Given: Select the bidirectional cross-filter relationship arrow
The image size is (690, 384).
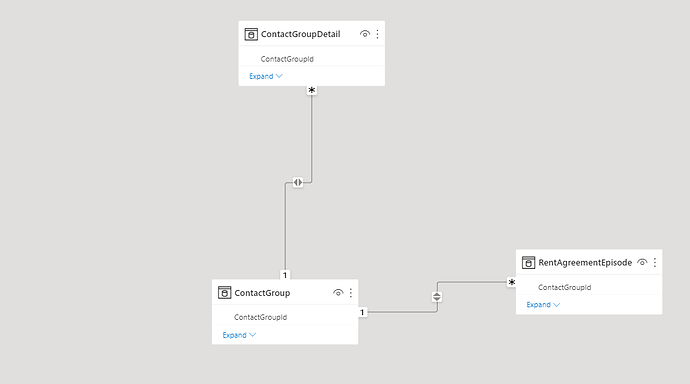Looking at the screenshot, I should click(x=298, y=182).
